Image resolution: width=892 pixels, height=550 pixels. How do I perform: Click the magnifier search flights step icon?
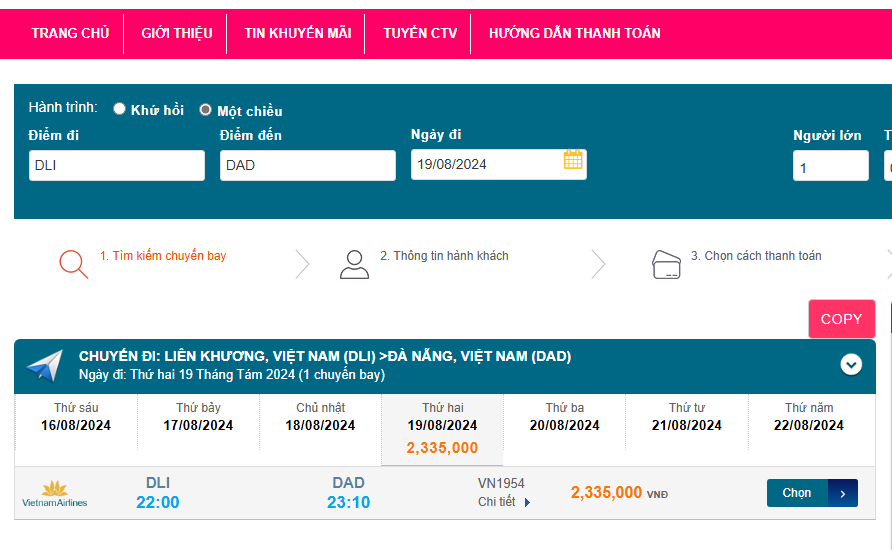[x=73, y=262]
